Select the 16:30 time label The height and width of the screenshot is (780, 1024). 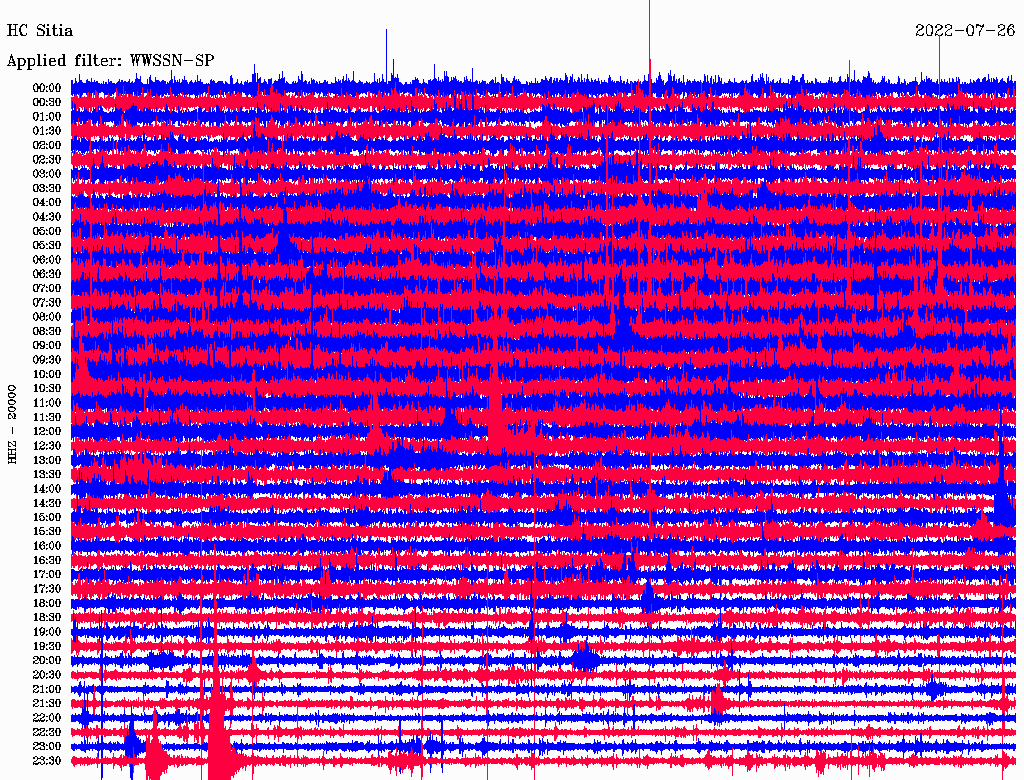[x=47, y=561]
